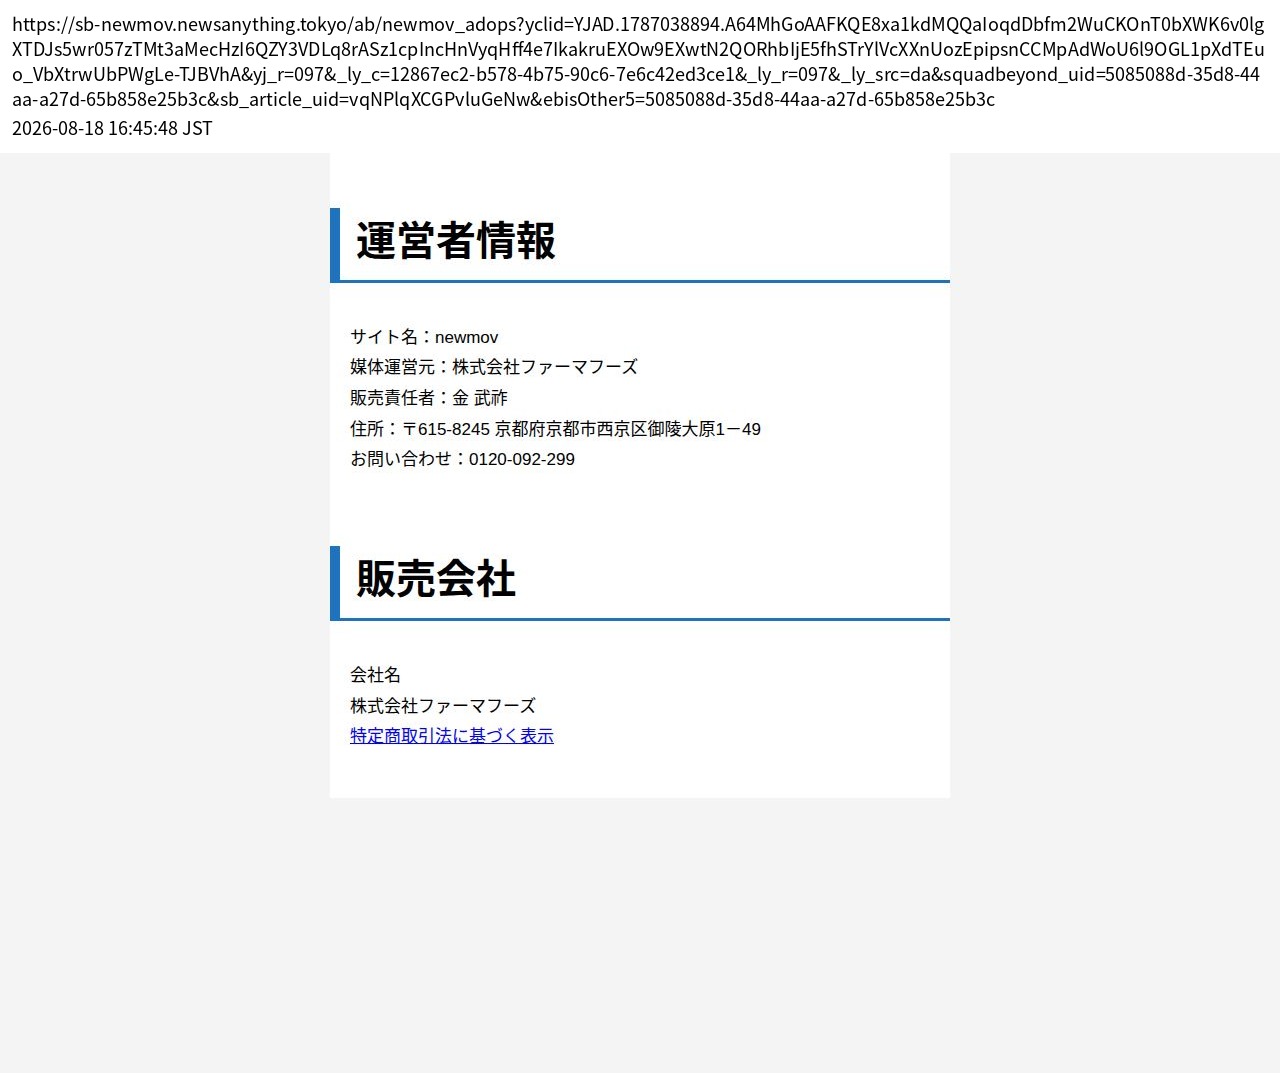
Task: Click the 運営者情報 heading
Action: 456,241
